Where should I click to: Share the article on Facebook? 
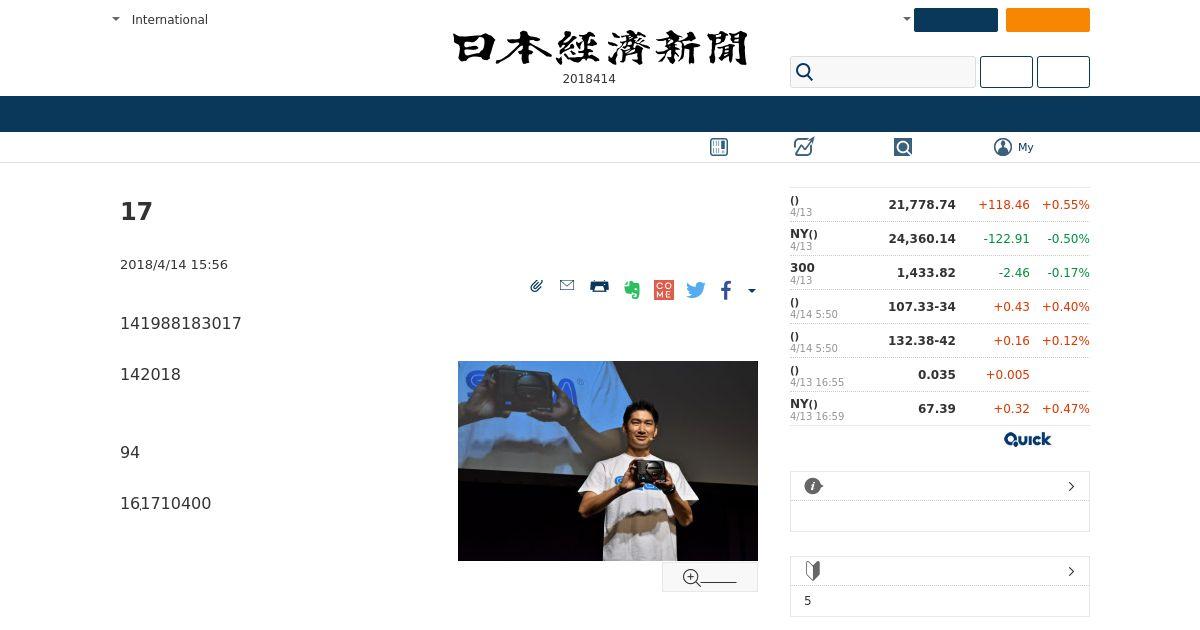[726, 290]
